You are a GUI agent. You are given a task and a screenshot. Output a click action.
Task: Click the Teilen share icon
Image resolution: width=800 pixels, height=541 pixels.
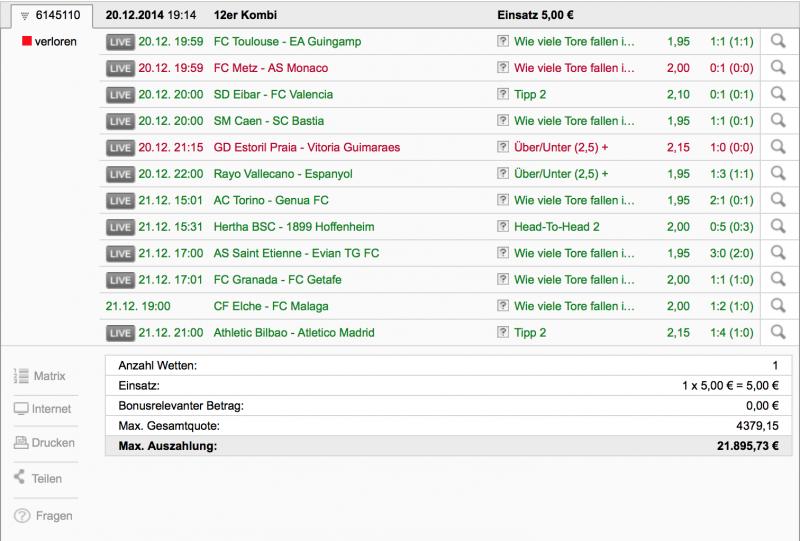pos(19,477)
